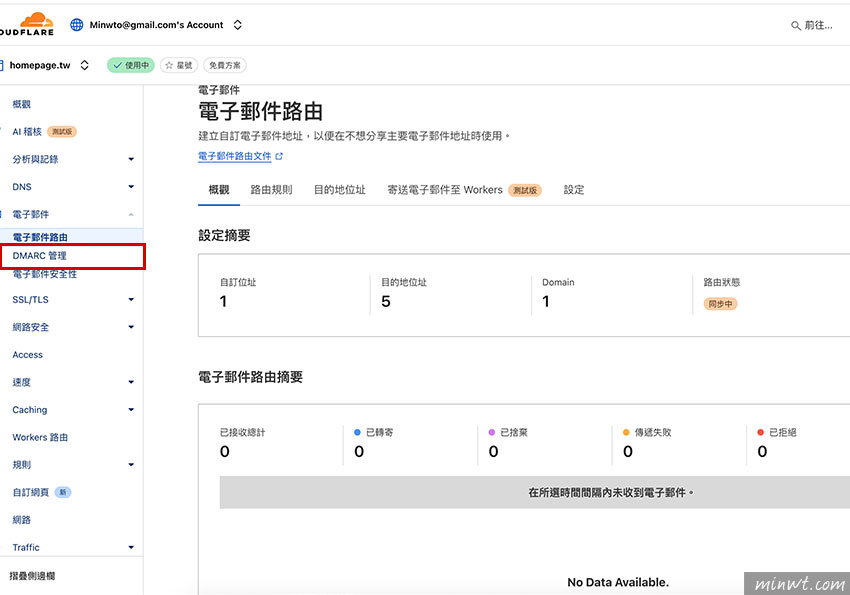Expand the SSL/TLS sidebar section
The height and width of the screenshot is (595, 850).
click(131, 299)
